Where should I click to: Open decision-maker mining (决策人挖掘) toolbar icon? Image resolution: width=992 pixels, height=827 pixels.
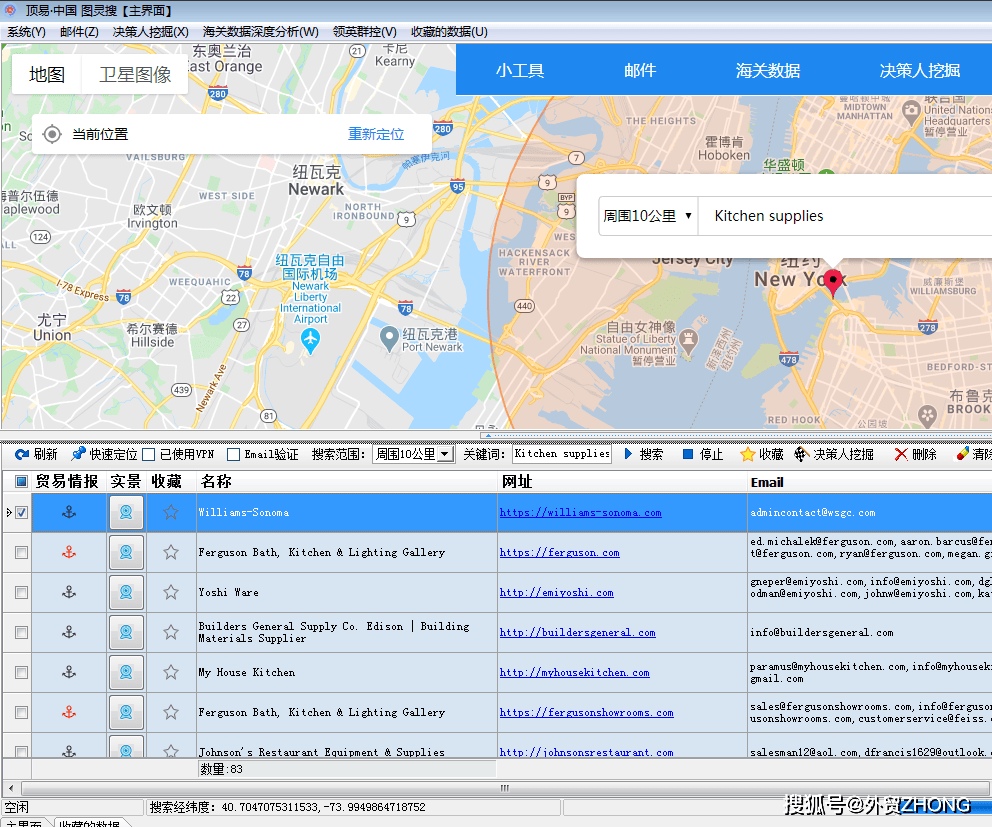[x=801, y=454]
